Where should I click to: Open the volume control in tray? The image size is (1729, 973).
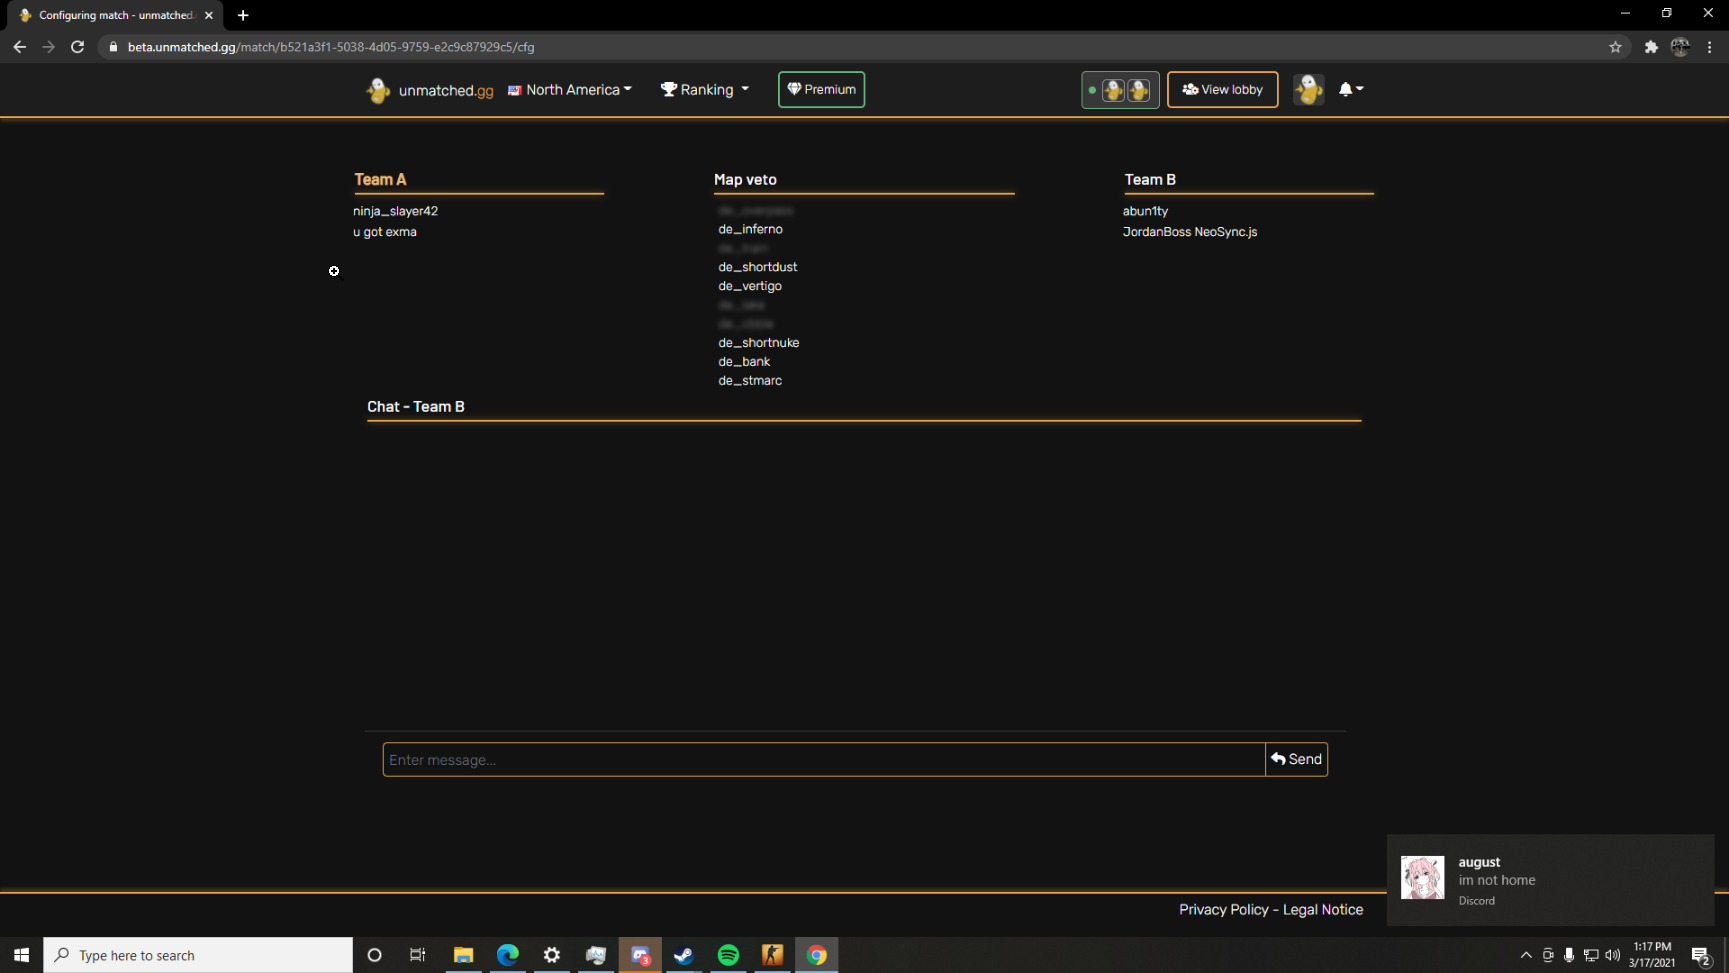1612,955
